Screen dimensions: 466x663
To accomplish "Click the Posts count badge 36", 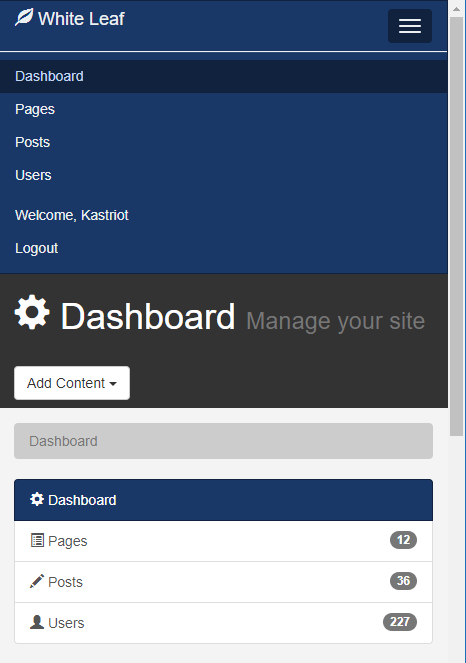I will 403,581.
